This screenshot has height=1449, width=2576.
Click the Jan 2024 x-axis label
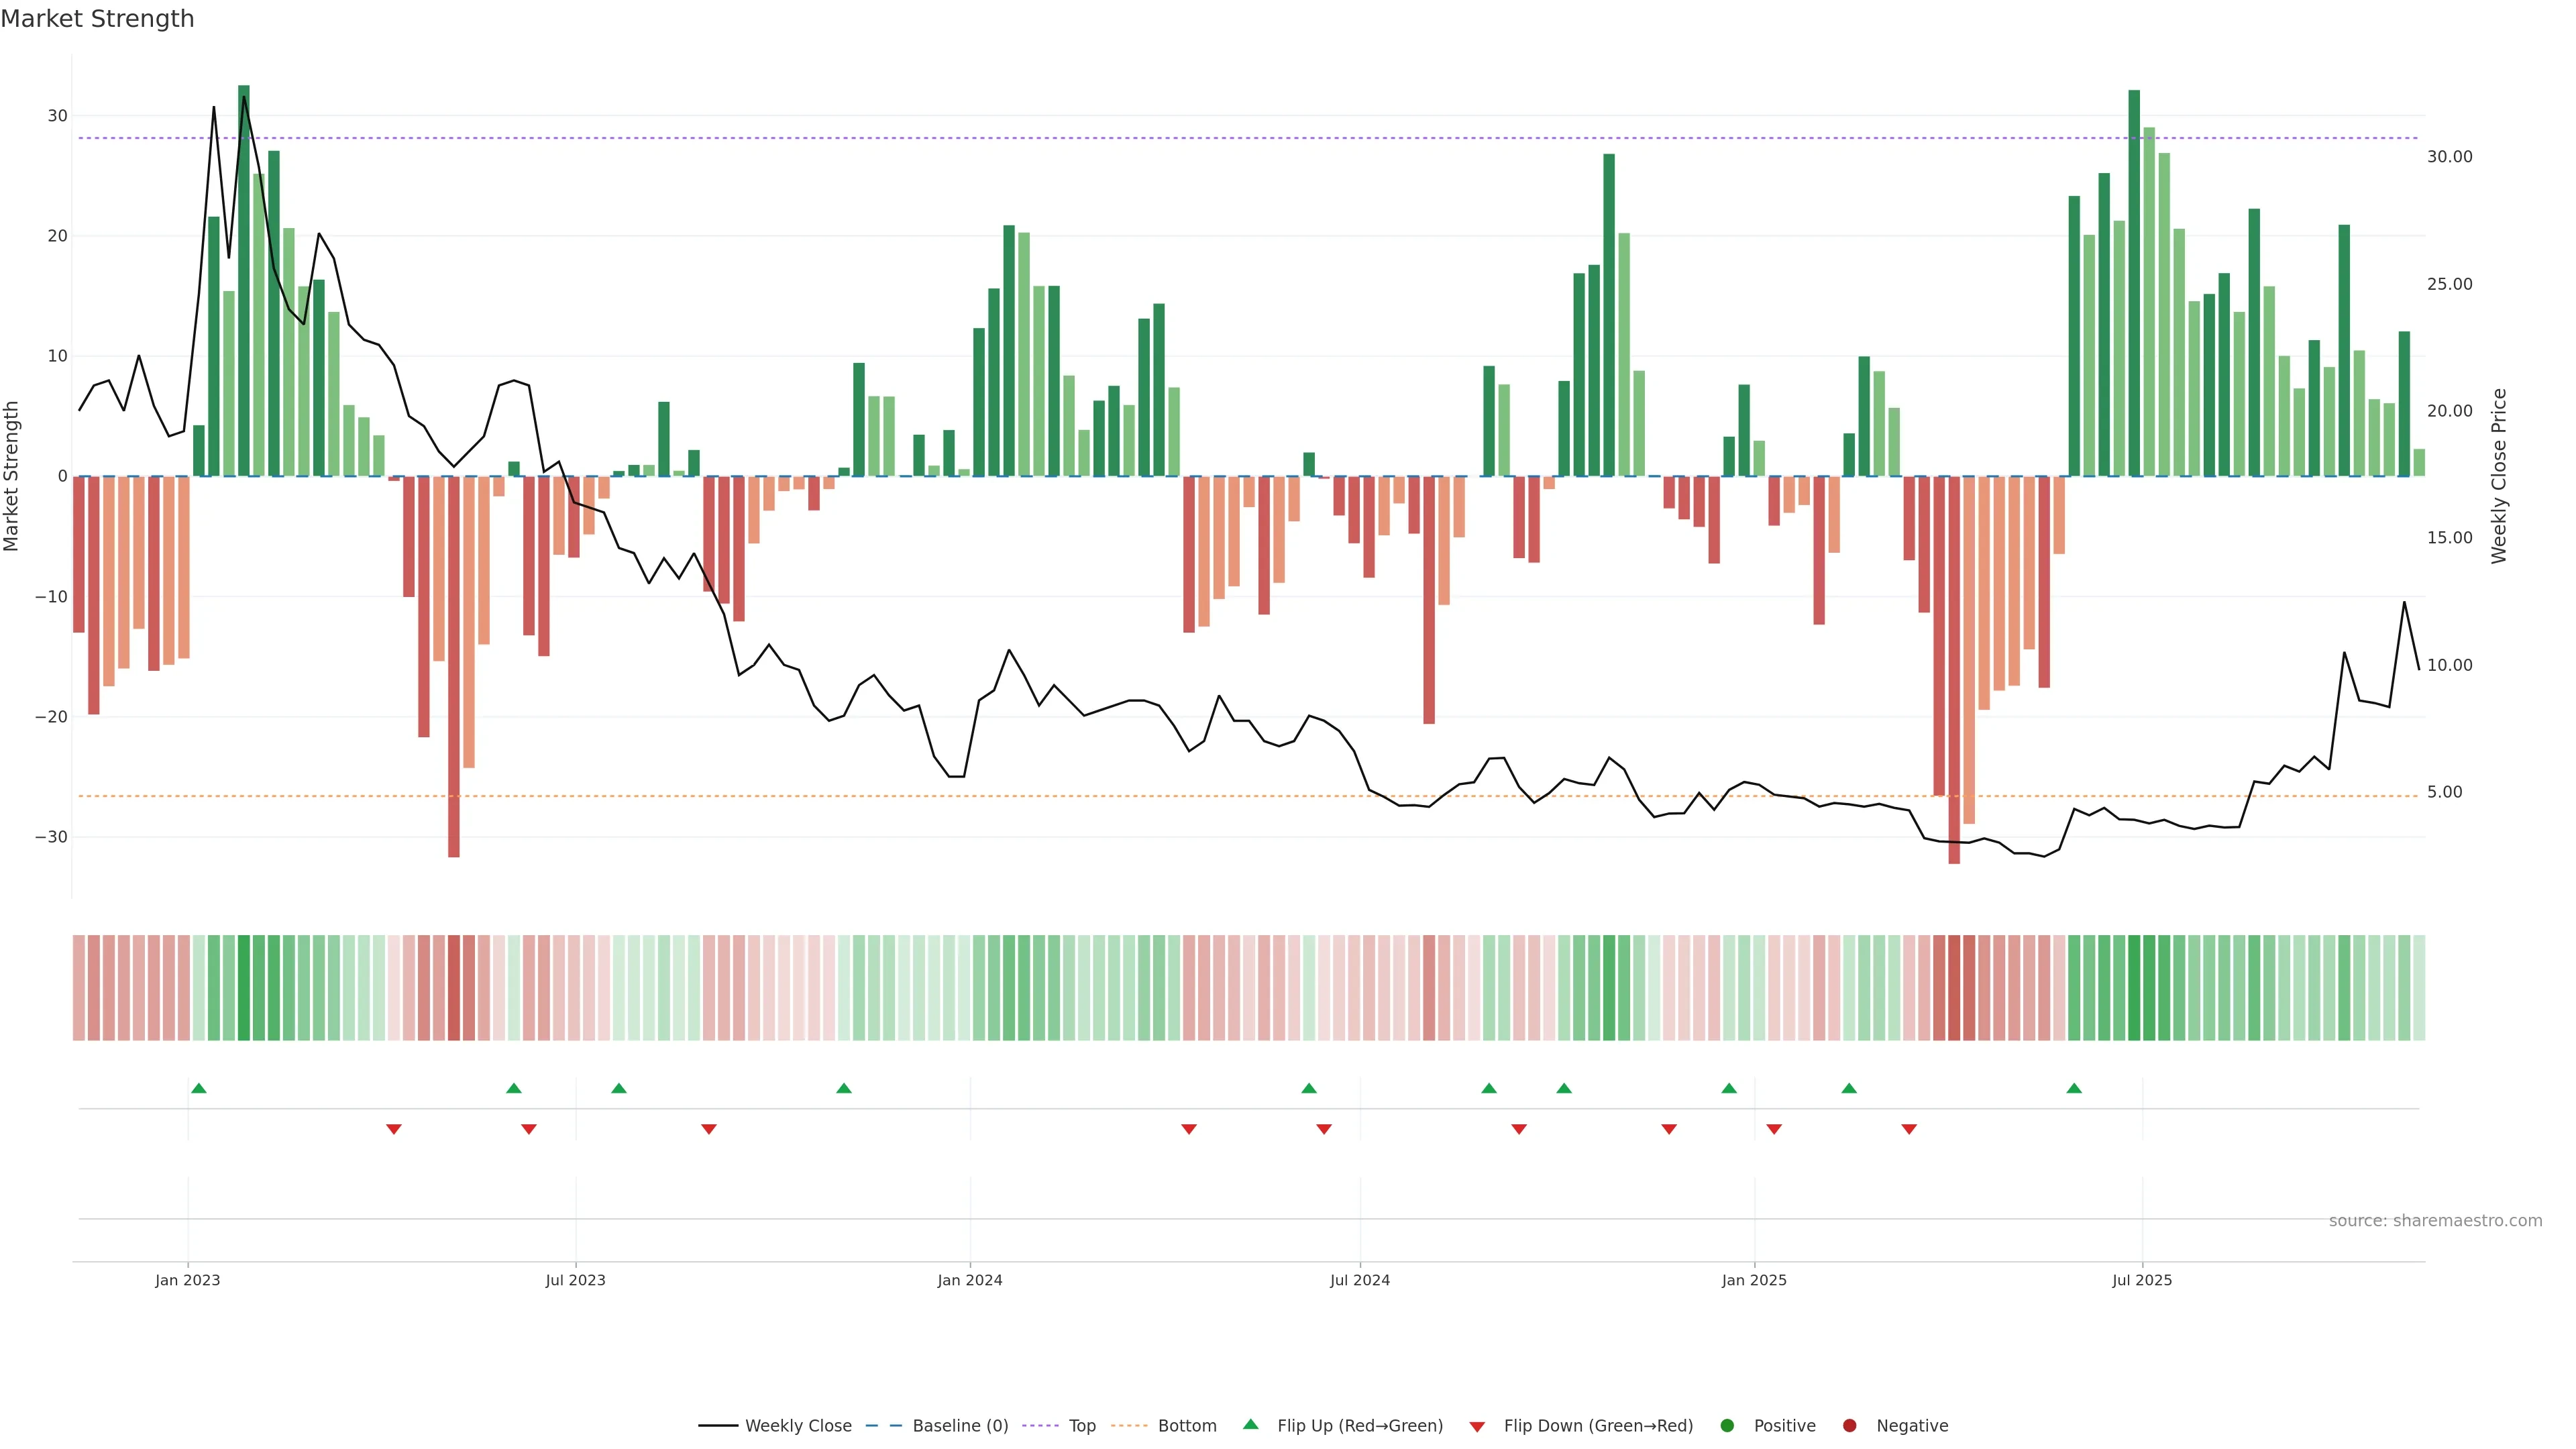tap(969, 1280)
